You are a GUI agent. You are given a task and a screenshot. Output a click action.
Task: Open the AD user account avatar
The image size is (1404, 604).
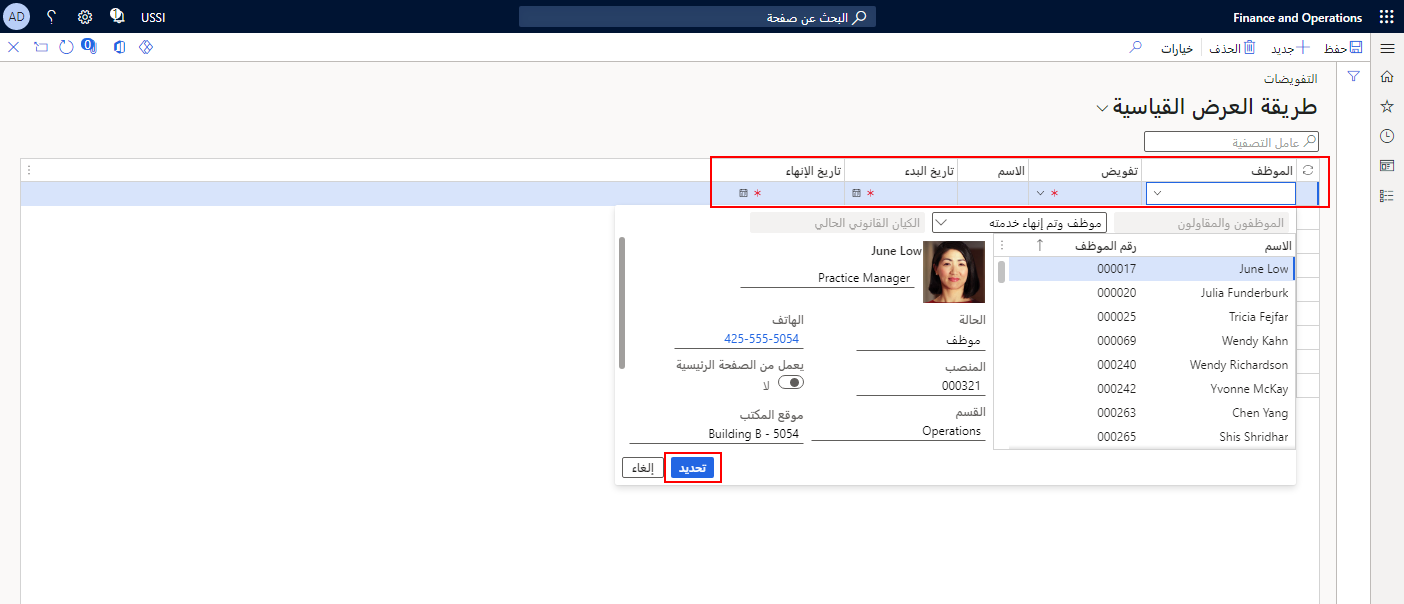point(17,17)
